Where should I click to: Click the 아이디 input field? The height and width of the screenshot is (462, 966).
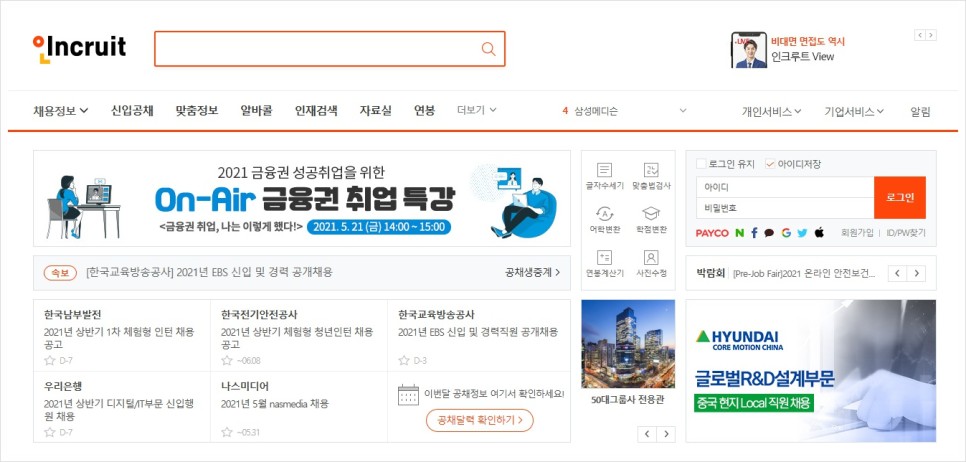785,187
